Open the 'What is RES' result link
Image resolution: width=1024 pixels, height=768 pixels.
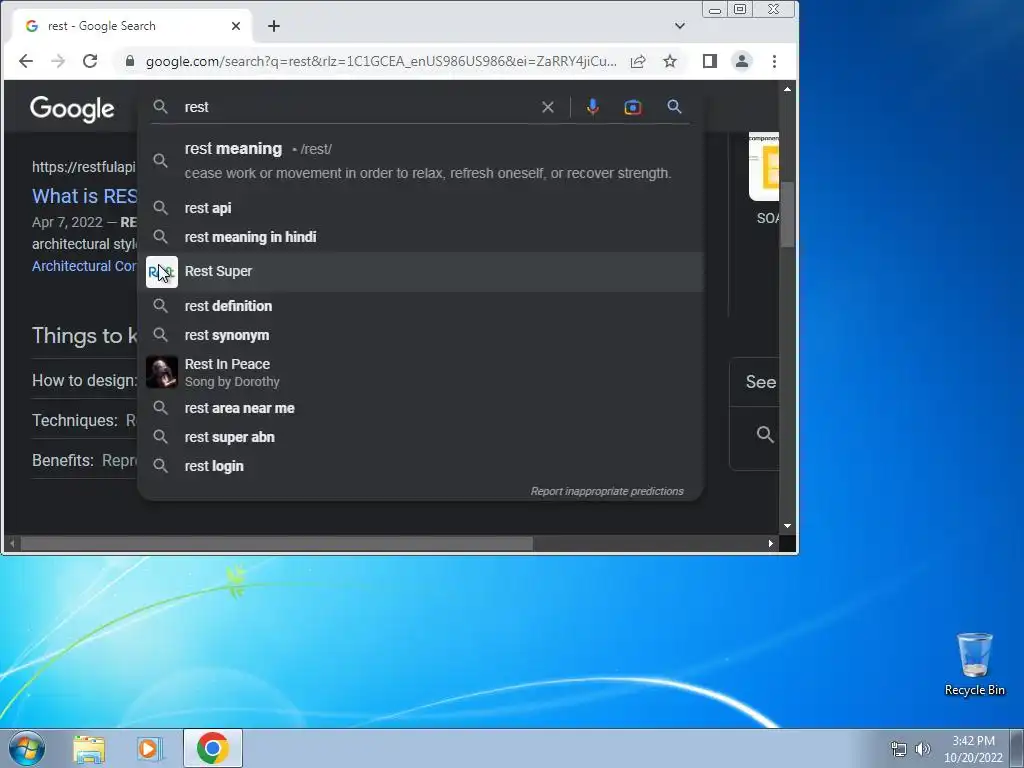coord(84,196)
